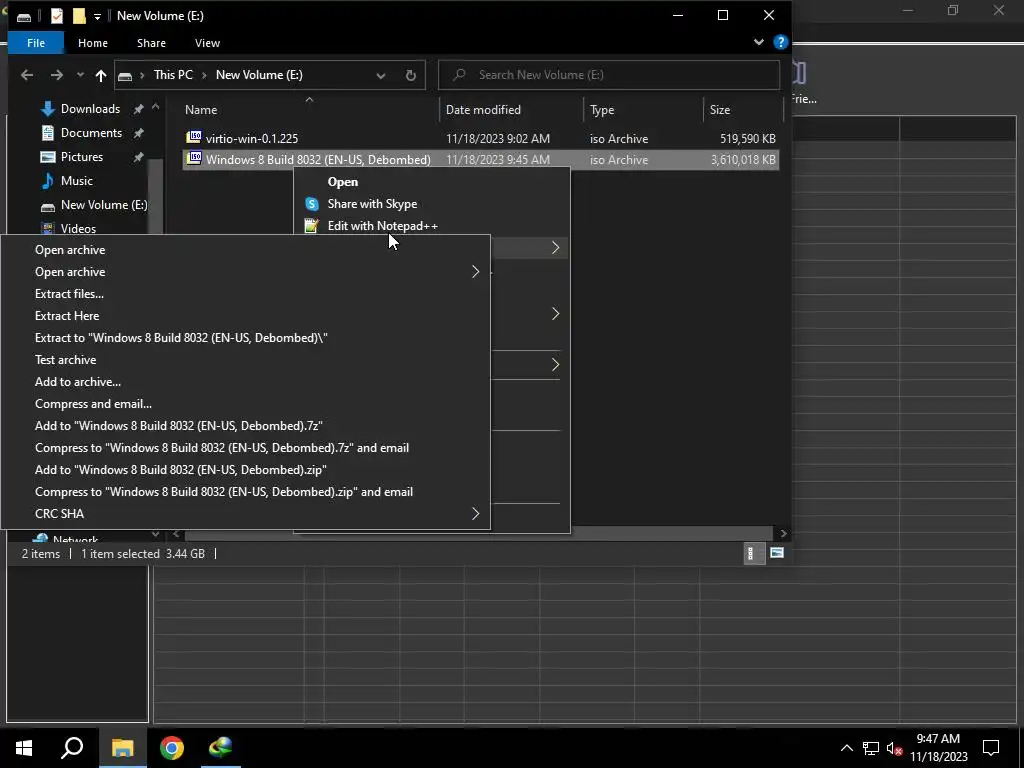Show hidden system tray icons
This screenshot has height=768, width=1024.
846,748
